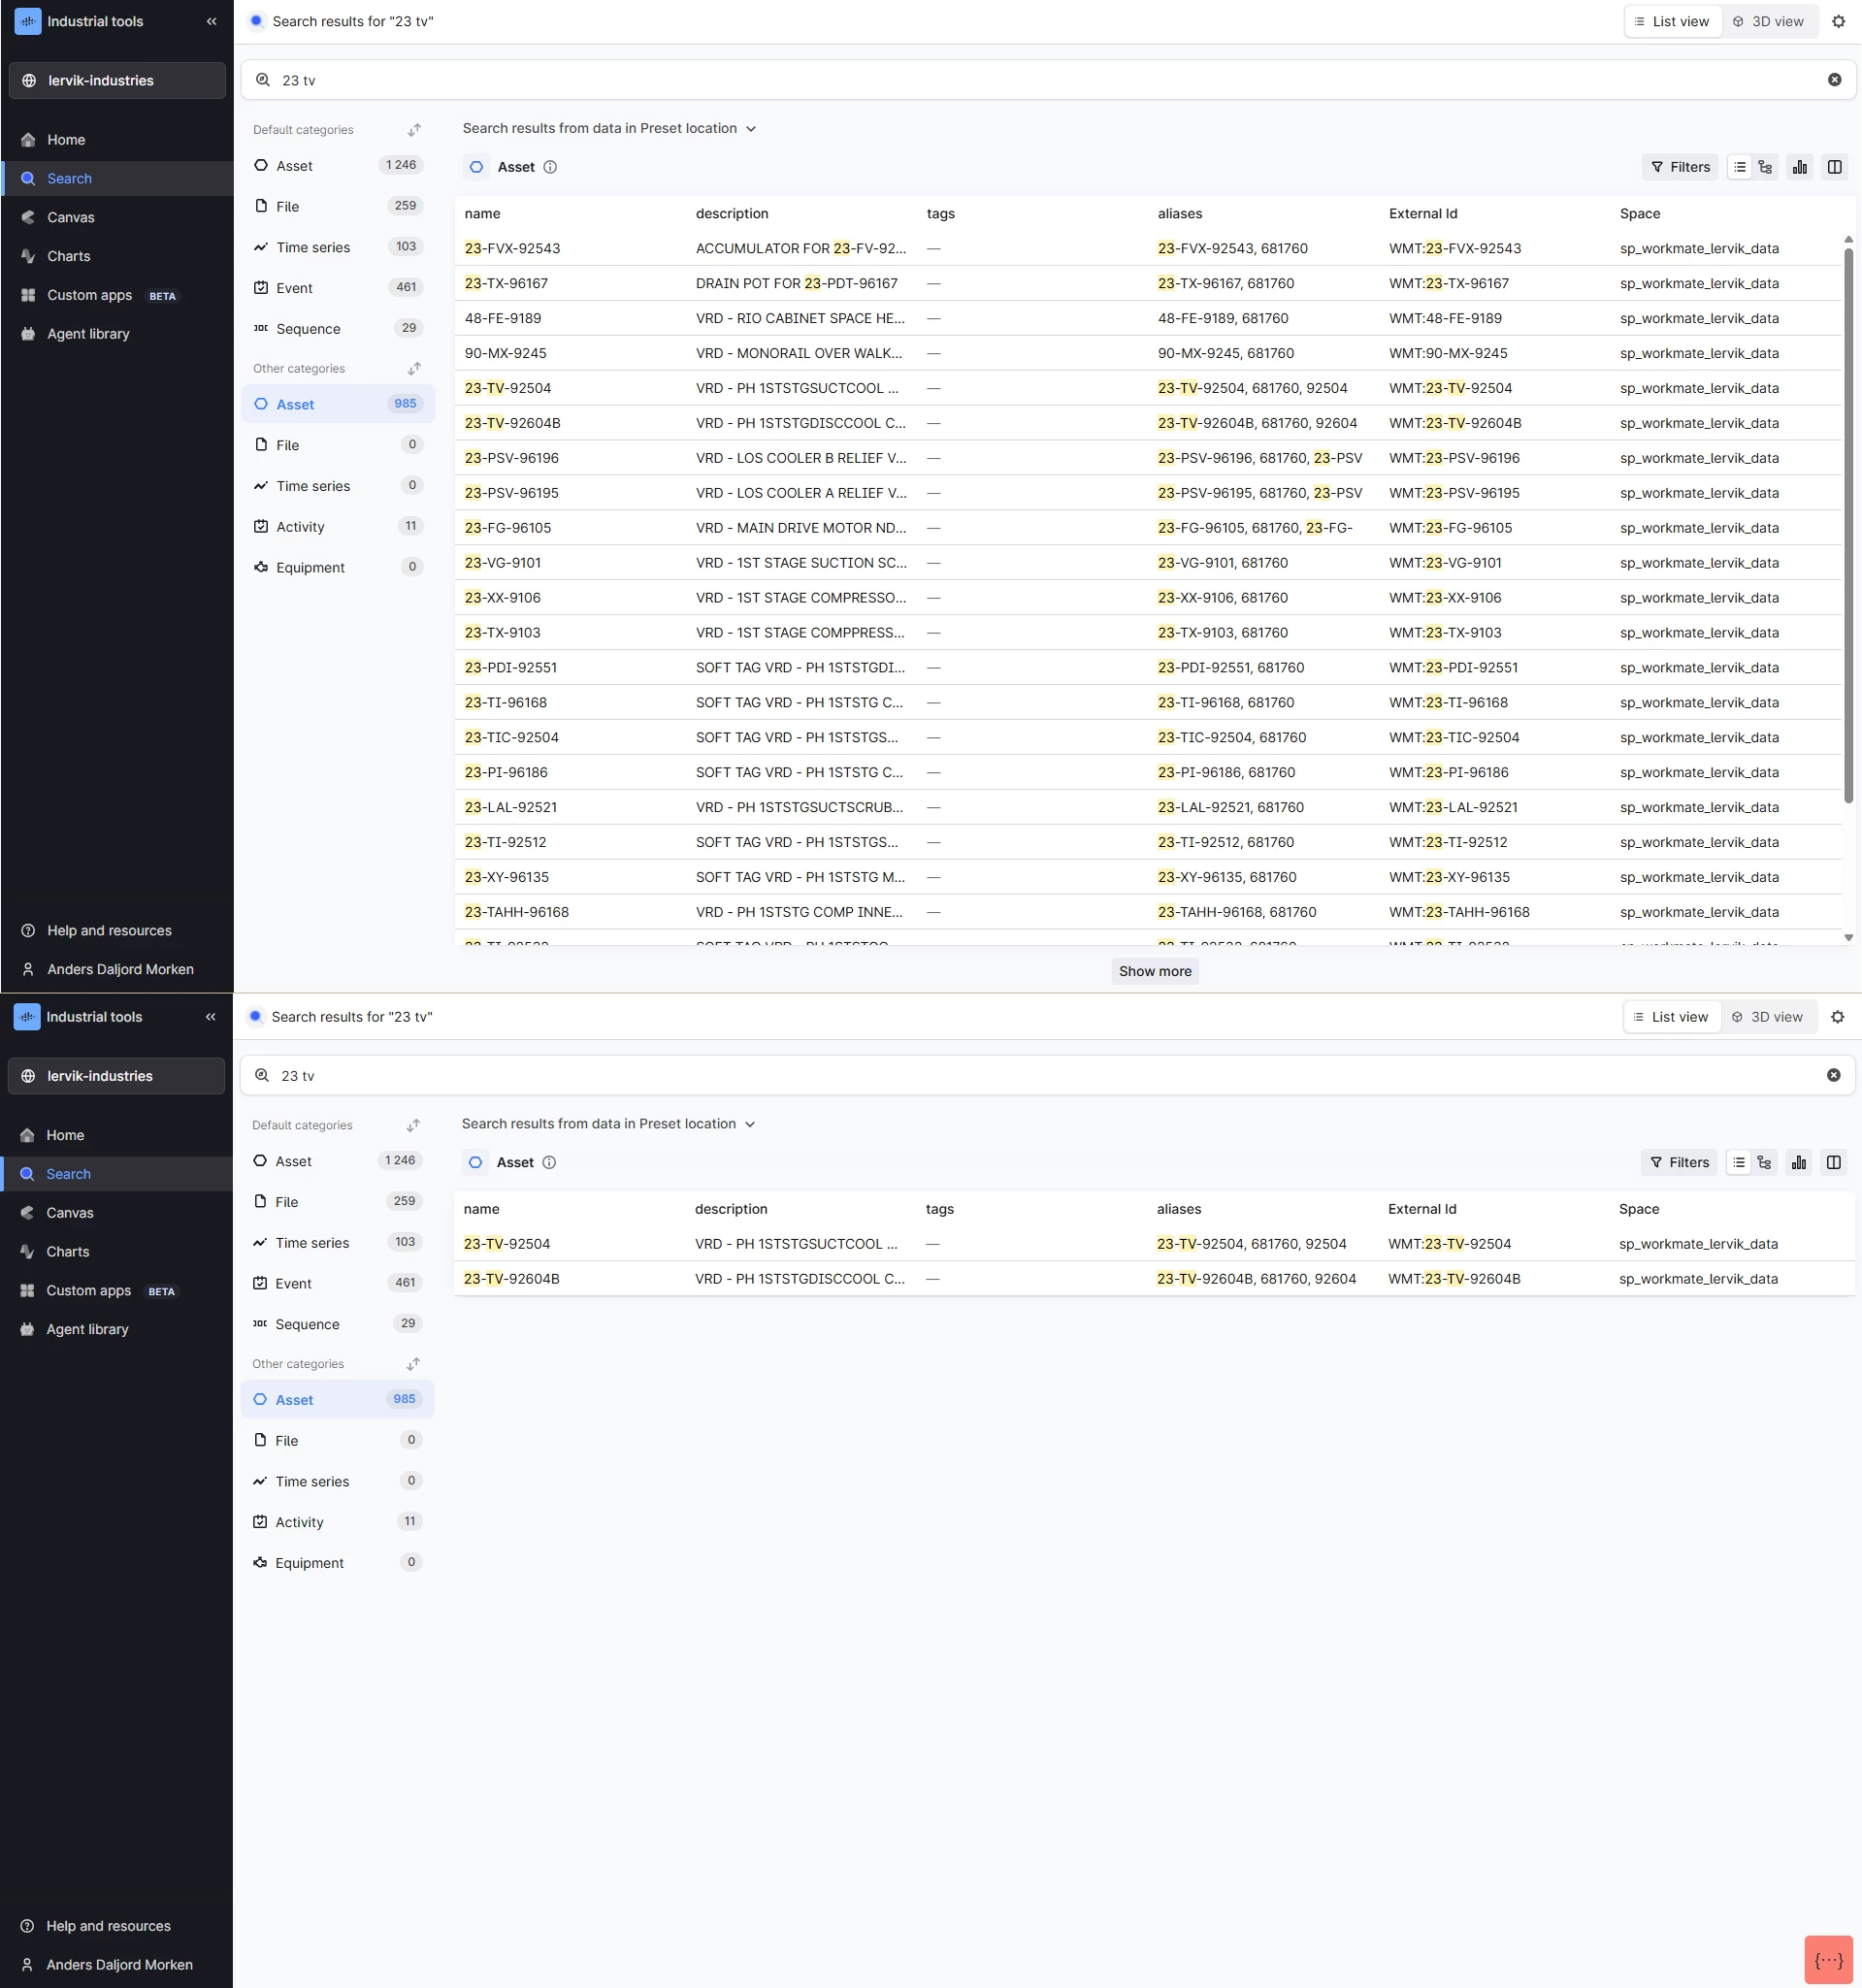This screenshot has width=1862, height=1988.
Task: Select Event category with 461 results, upper screenshot
Action: click(x=338, y=288)
